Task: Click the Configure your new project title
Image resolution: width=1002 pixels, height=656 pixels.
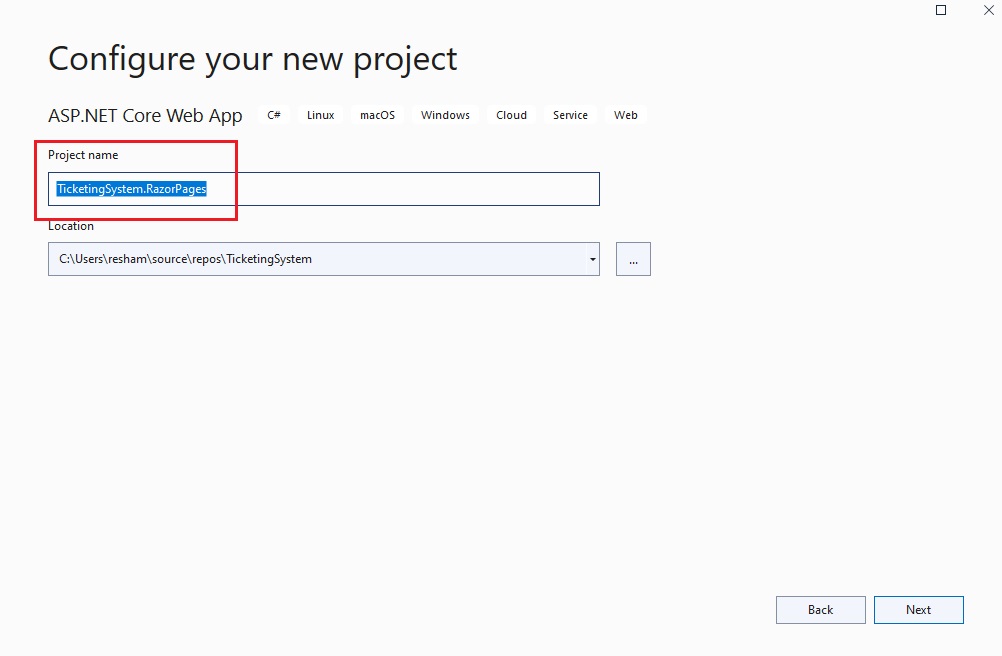Action: click(x=252, y=59)
